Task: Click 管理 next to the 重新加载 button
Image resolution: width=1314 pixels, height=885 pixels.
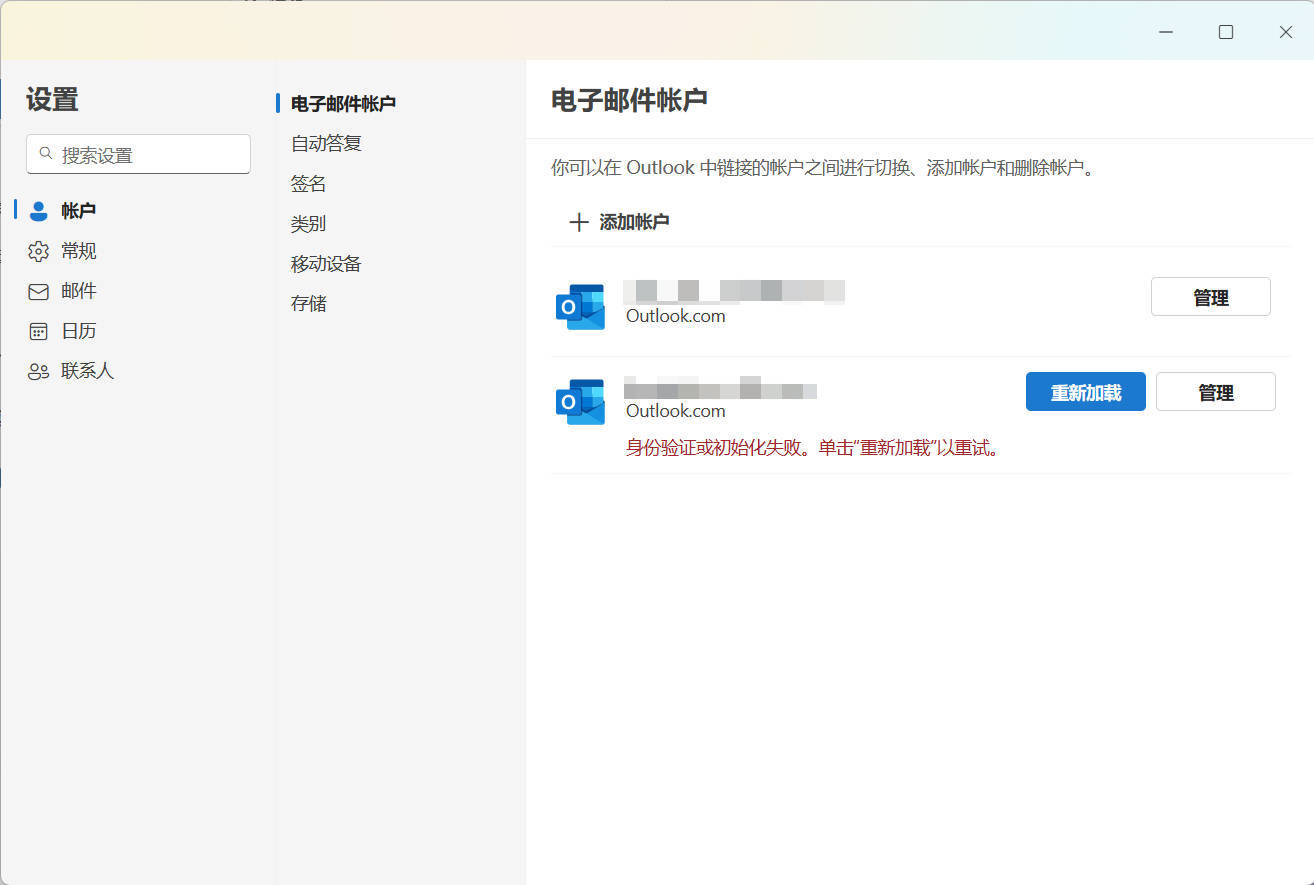Action: click(1216, 392)
